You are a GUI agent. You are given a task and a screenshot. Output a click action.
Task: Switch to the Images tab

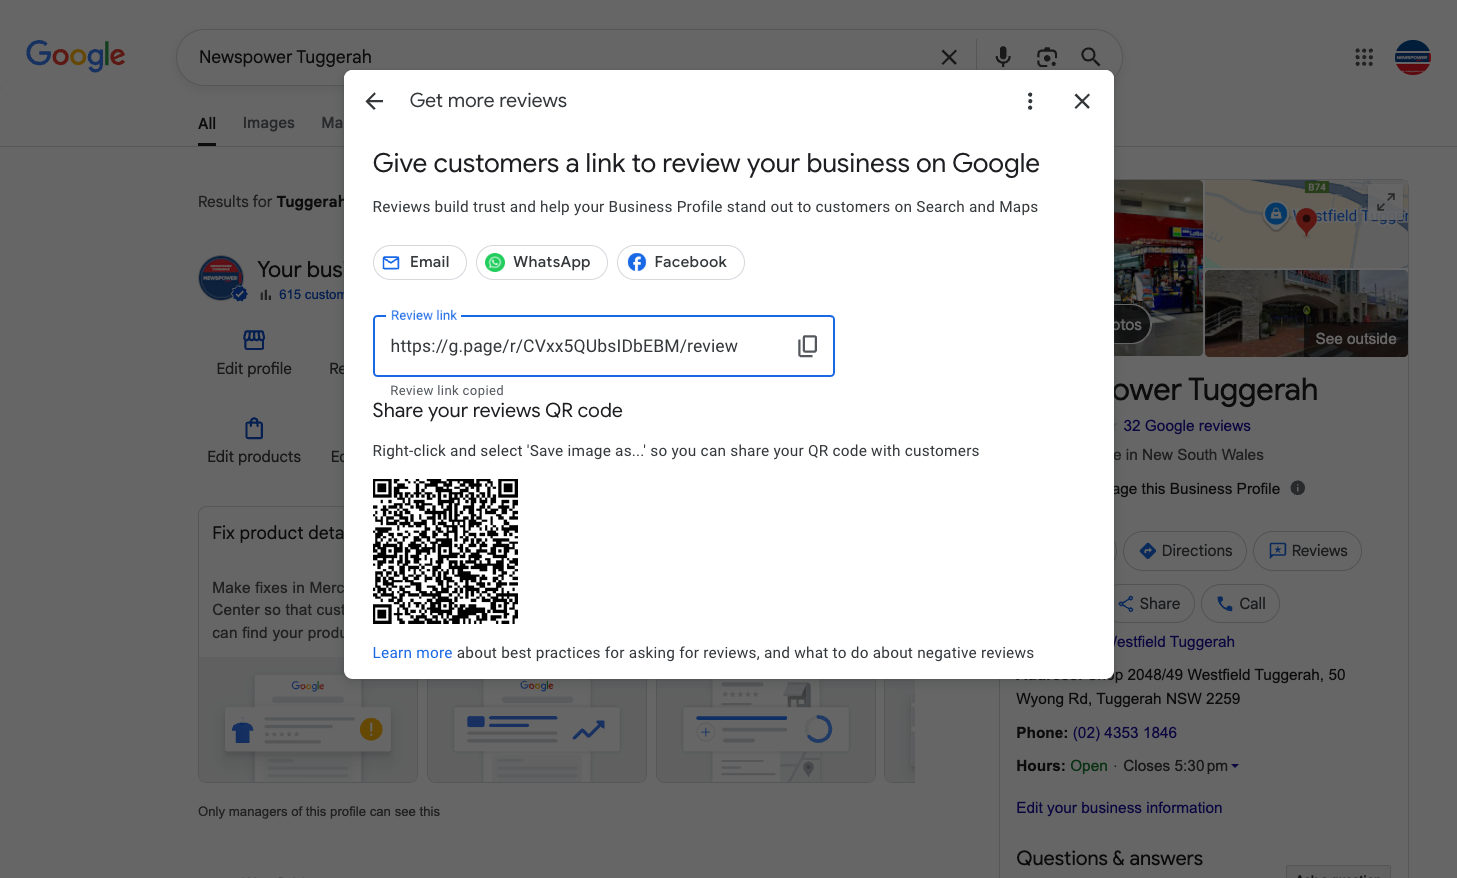tap(269, 123)
